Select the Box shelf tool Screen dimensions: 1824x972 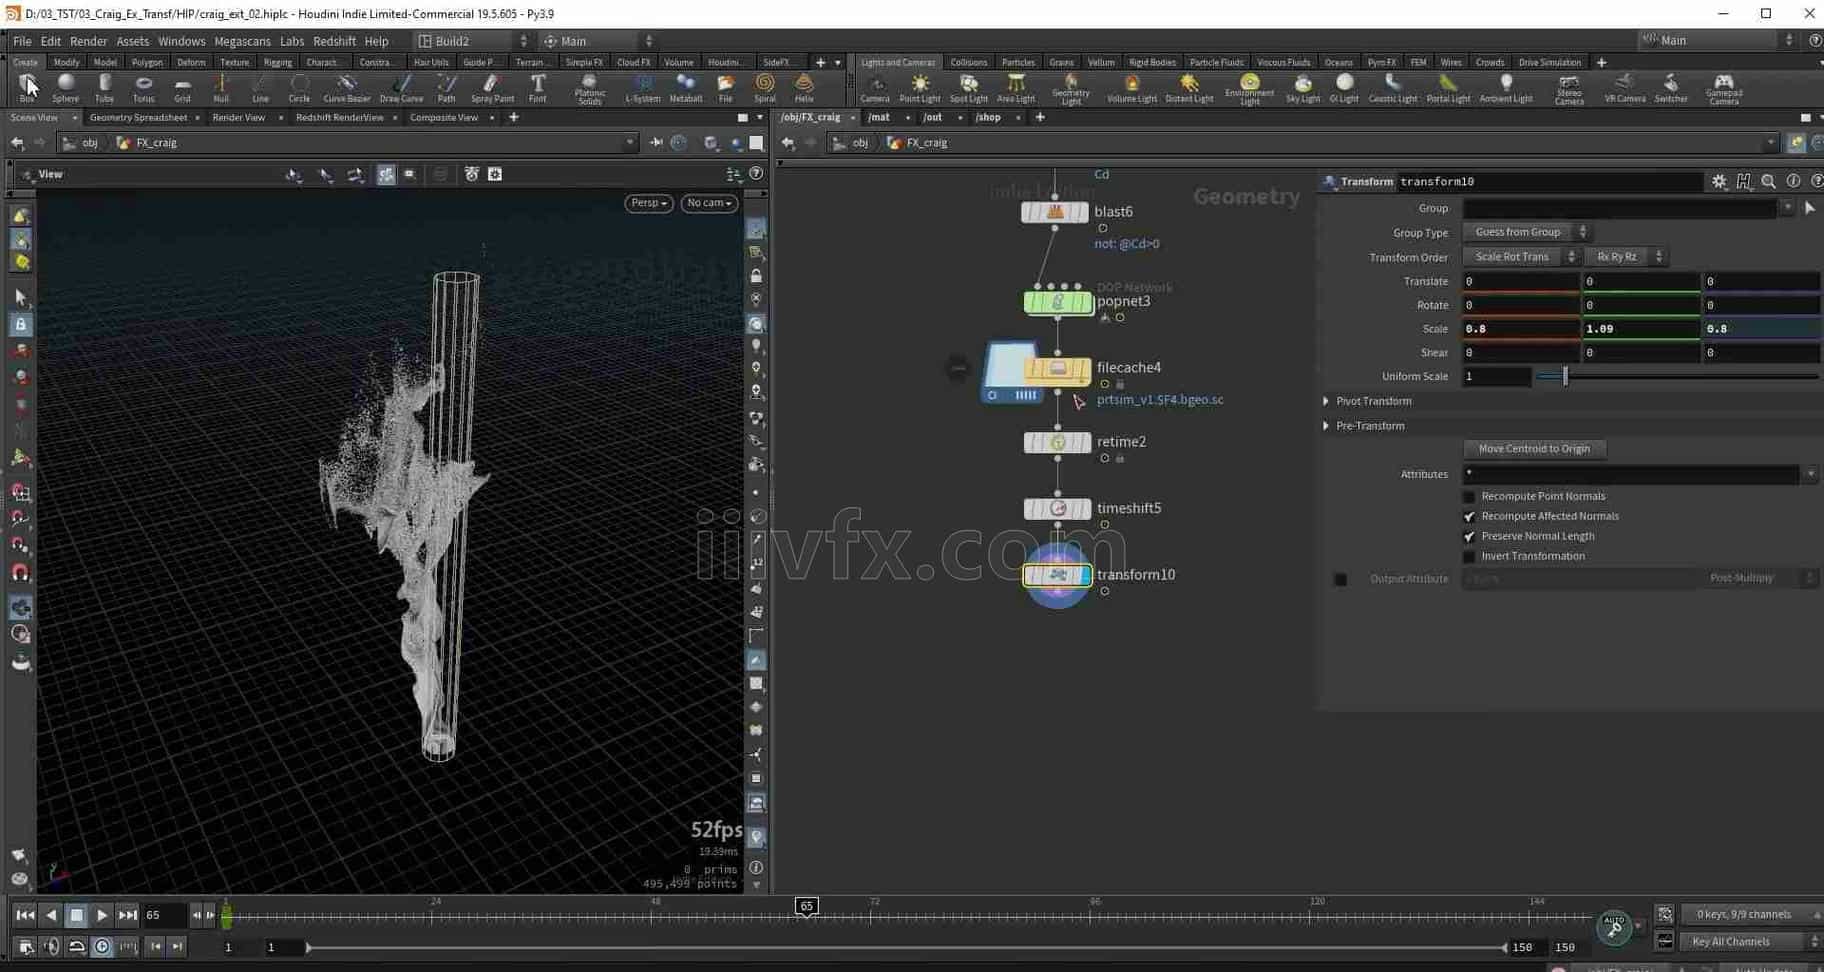pyautogui.click(x=27, y=88)
